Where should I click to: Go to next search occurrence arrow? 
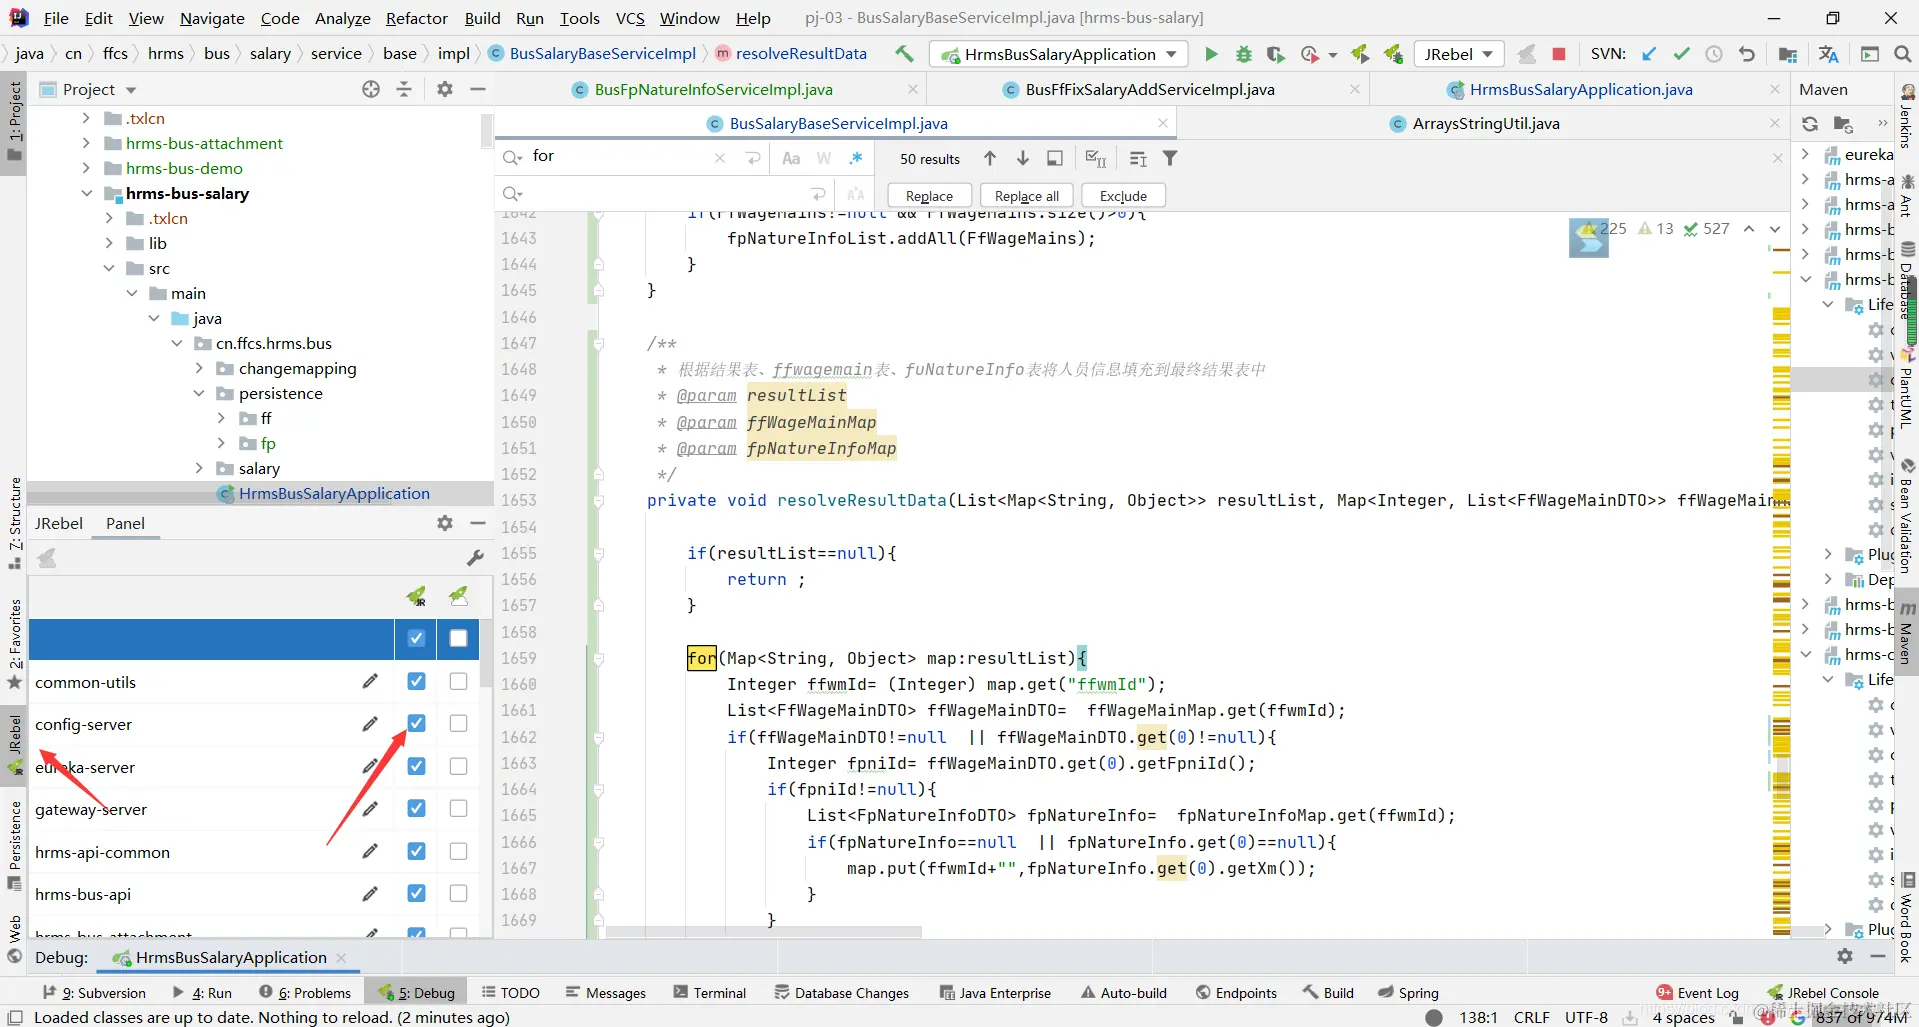1022,158
